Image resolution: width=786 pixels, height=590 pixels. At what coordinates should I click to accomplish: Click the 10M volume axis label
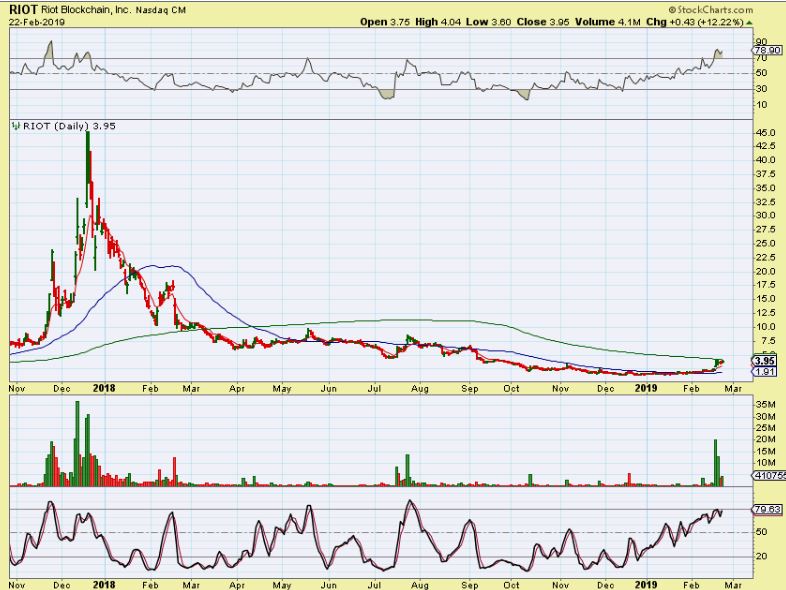point(765,463)
